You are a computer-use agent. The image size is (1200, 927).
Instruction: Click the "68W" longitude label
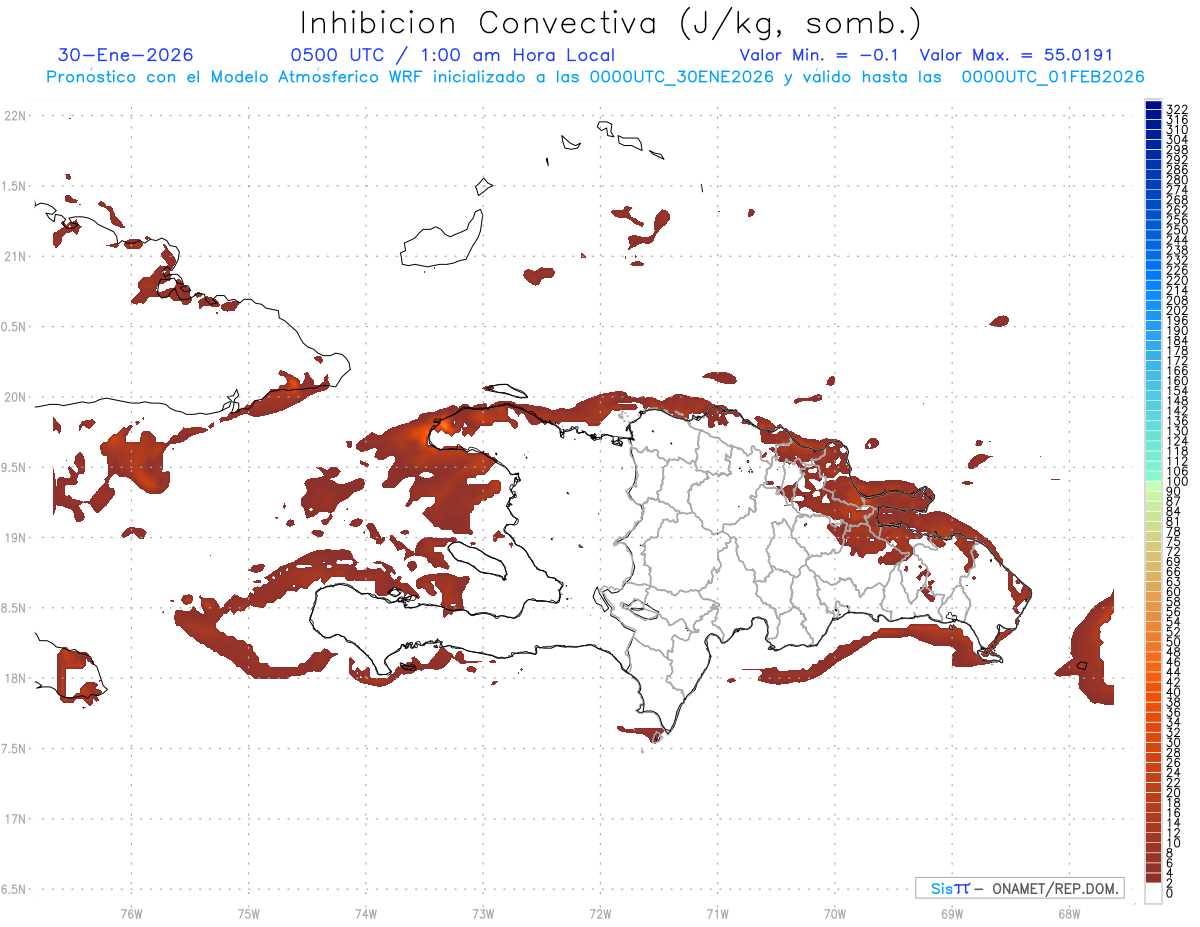tap(1069, 913)
